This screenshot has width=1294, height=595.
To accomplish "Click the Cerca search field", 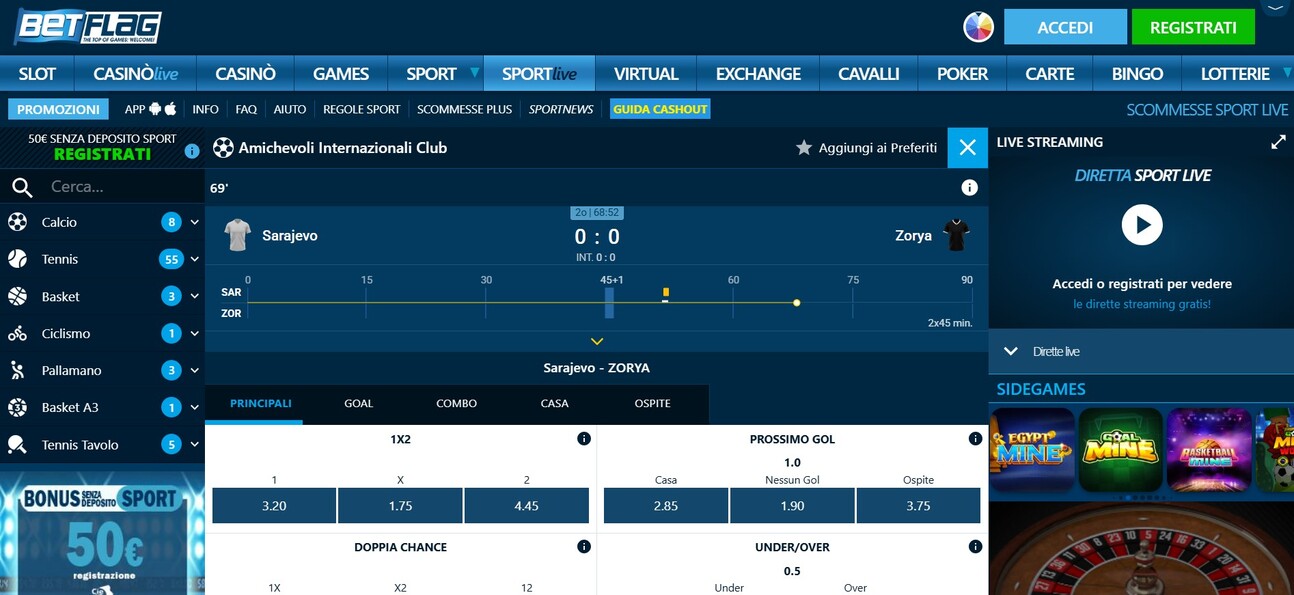I will pos(120,186).
